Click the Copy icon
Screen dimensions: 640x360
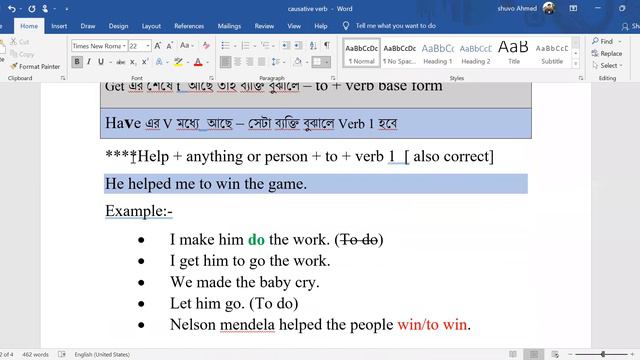[x=13, y=54]
